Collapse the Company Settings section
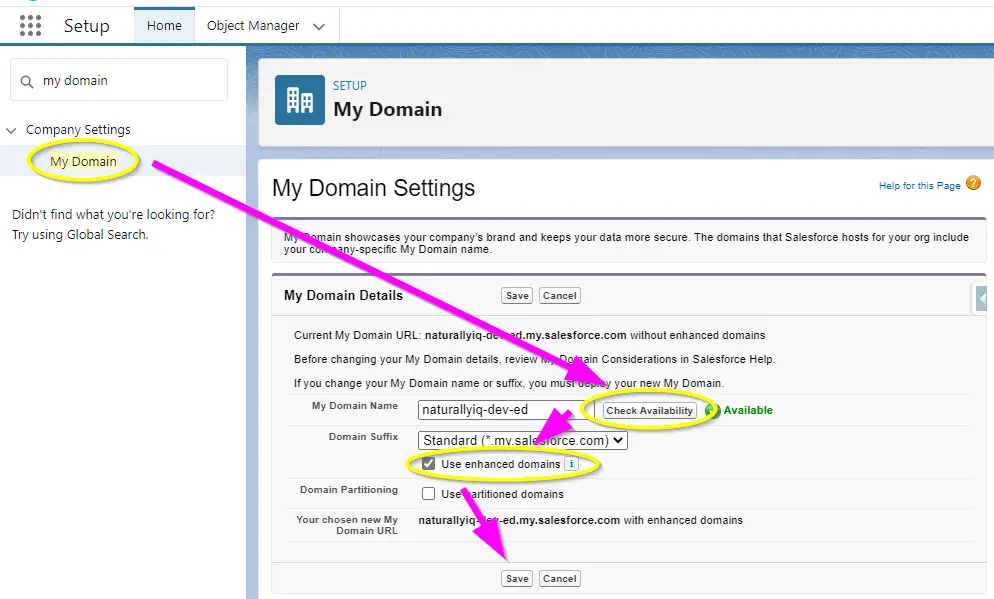This screenshot has width=994, height=599. [11, 130]
